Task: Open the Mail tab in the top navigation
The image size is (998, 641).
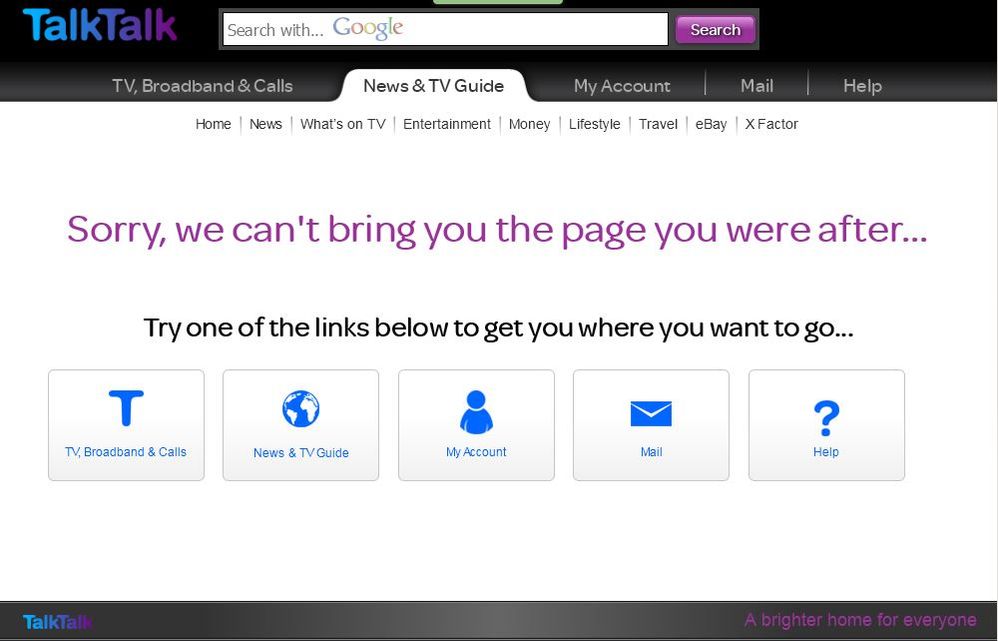Action: [x=757, y=86]
